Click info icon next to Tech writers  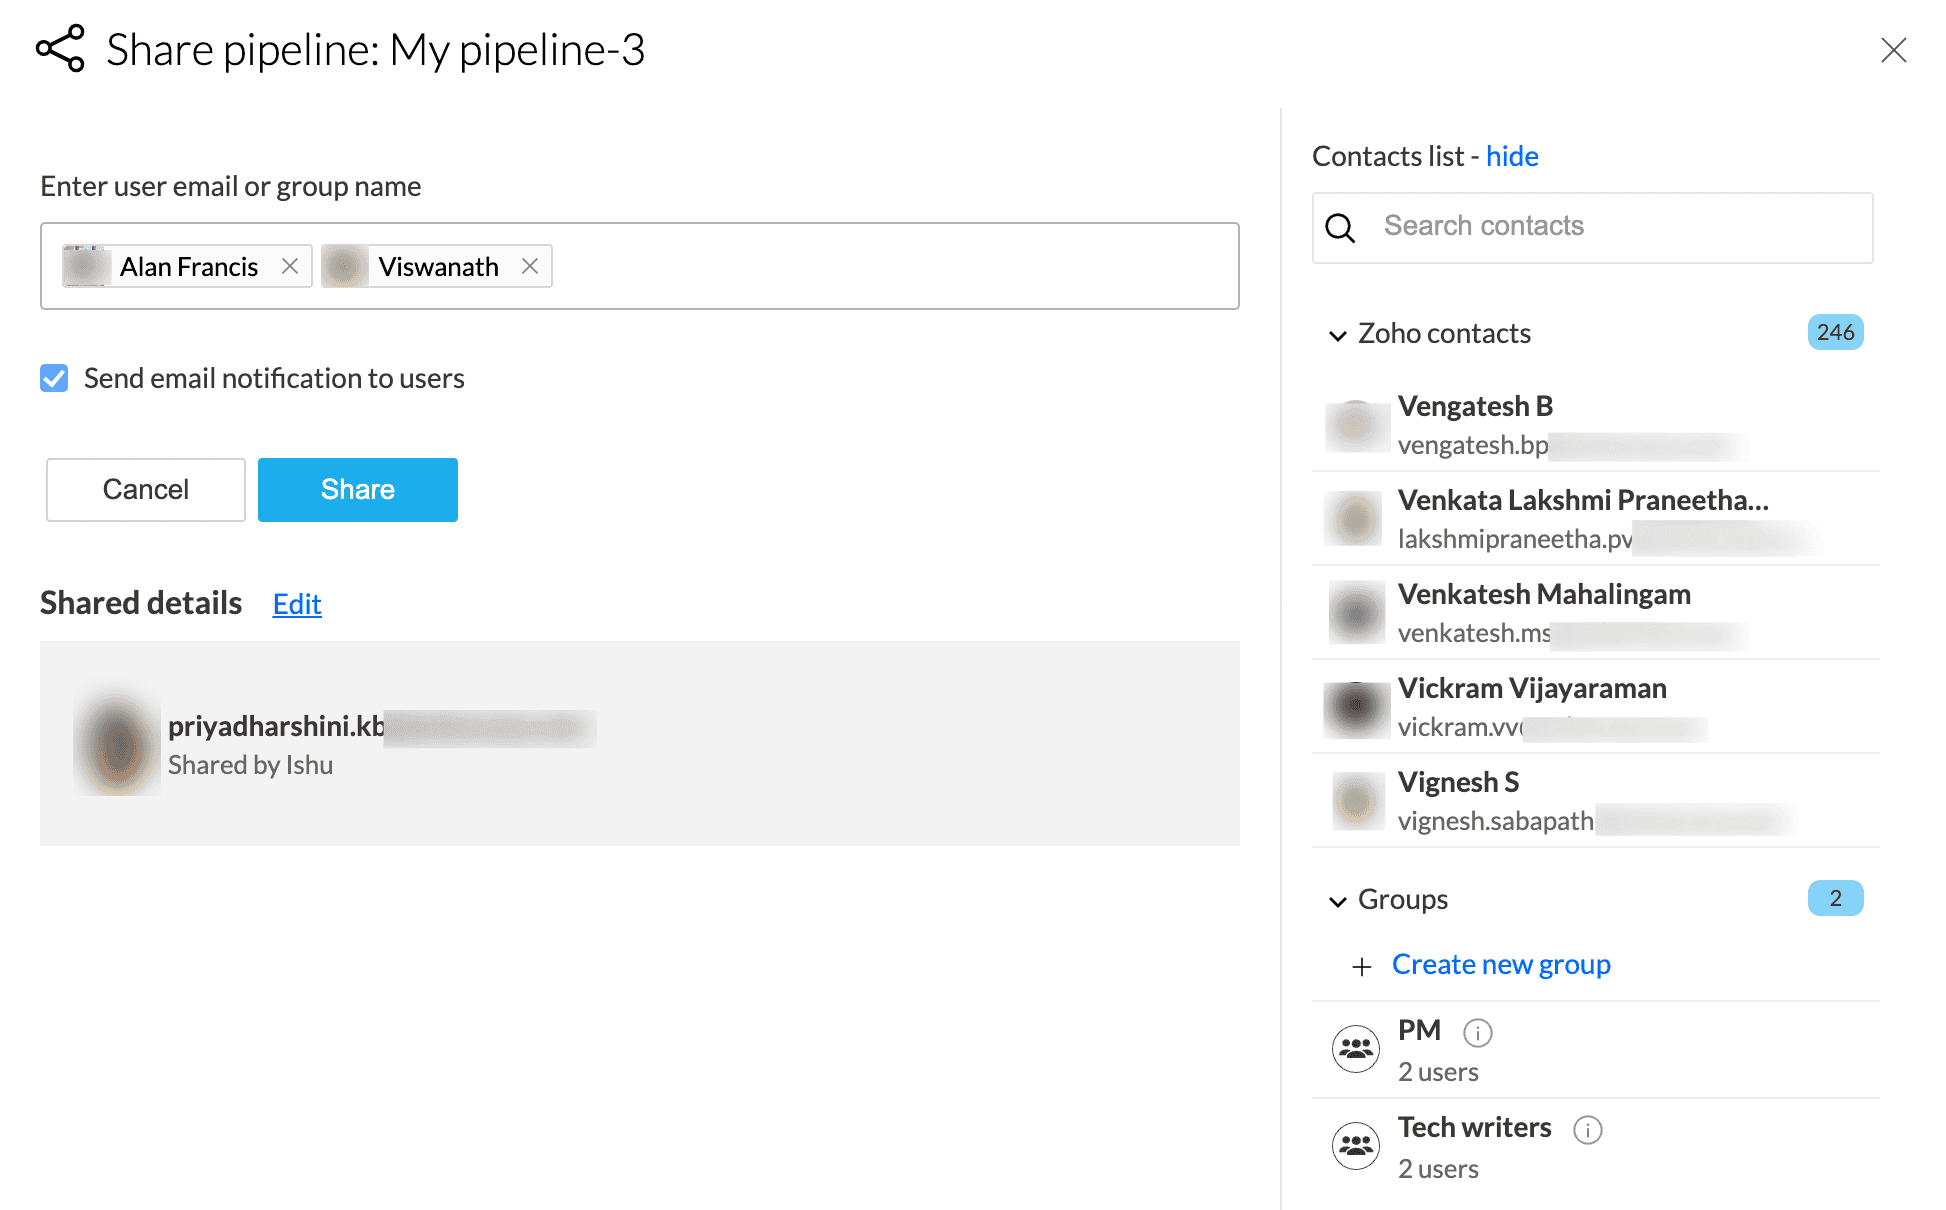click(1587, 1129)
